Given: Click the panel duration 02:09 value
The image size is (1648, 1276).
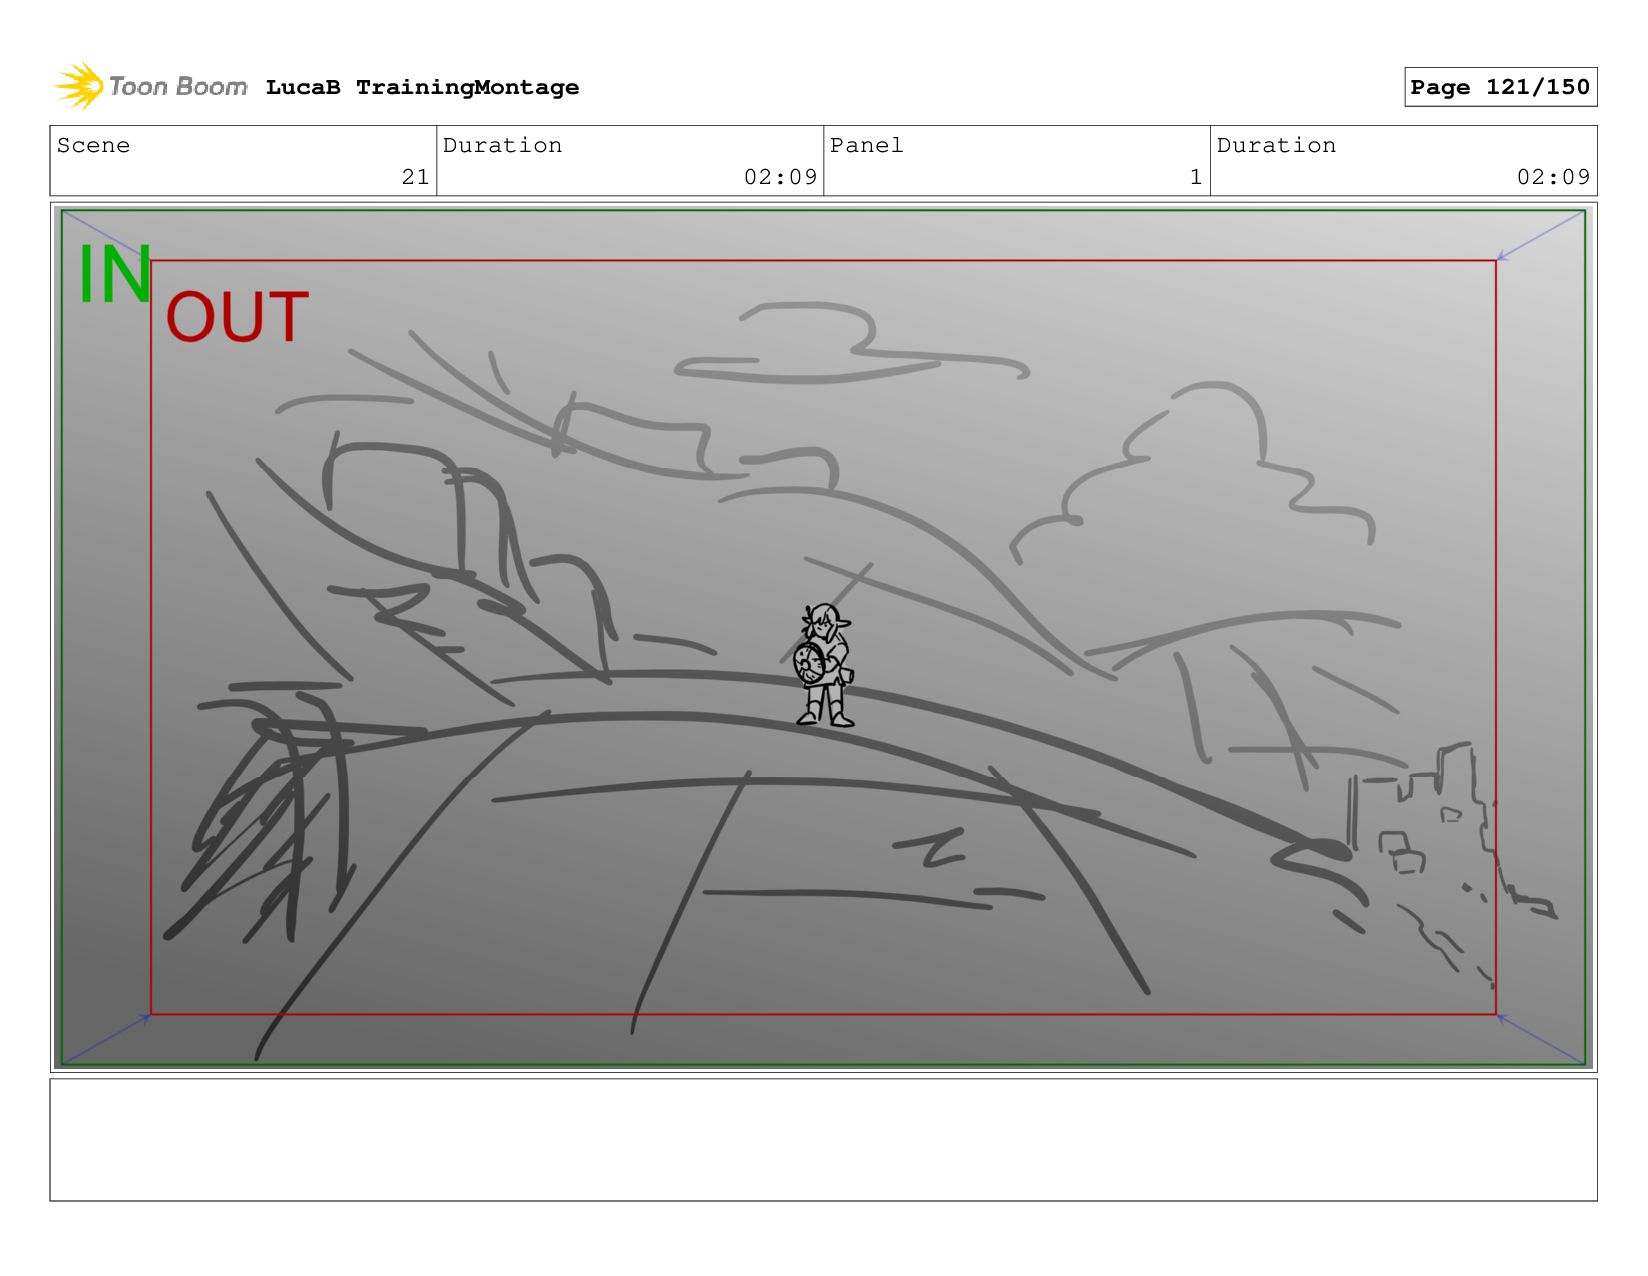Looking at the screenshot, I should pos(1553,177).
